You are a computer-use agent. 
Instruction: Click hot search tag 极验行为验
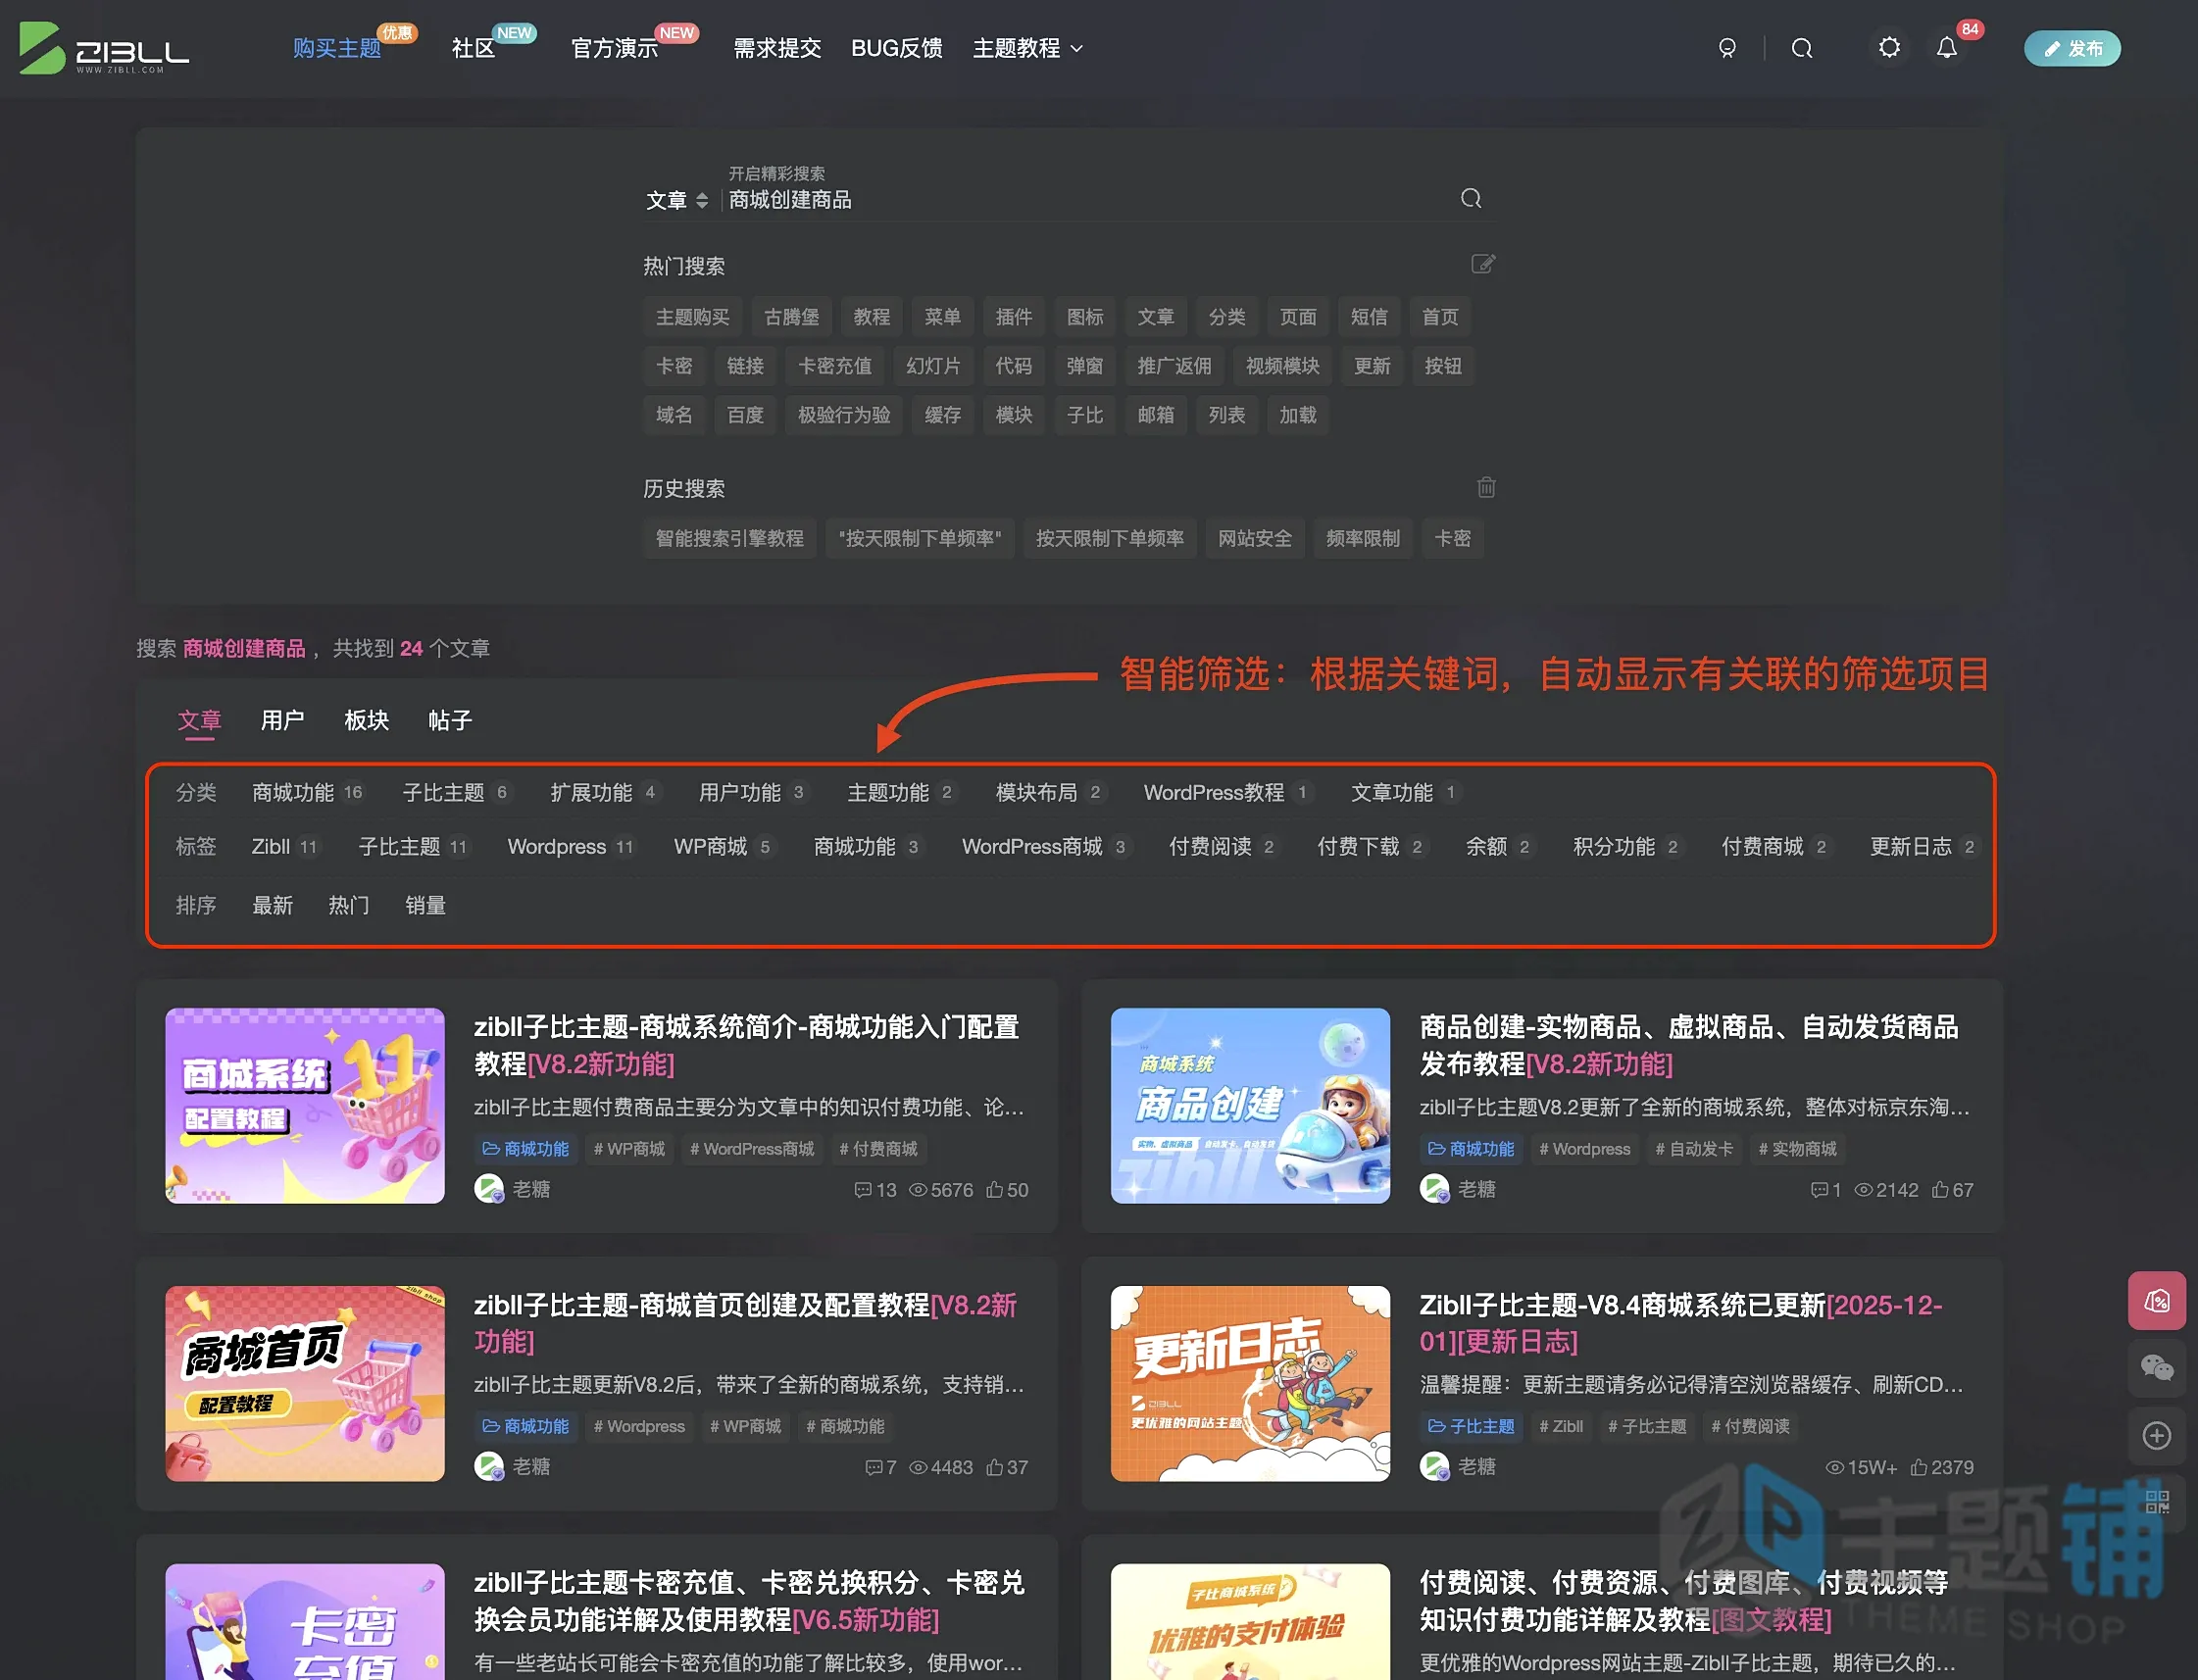pos(843,415)
